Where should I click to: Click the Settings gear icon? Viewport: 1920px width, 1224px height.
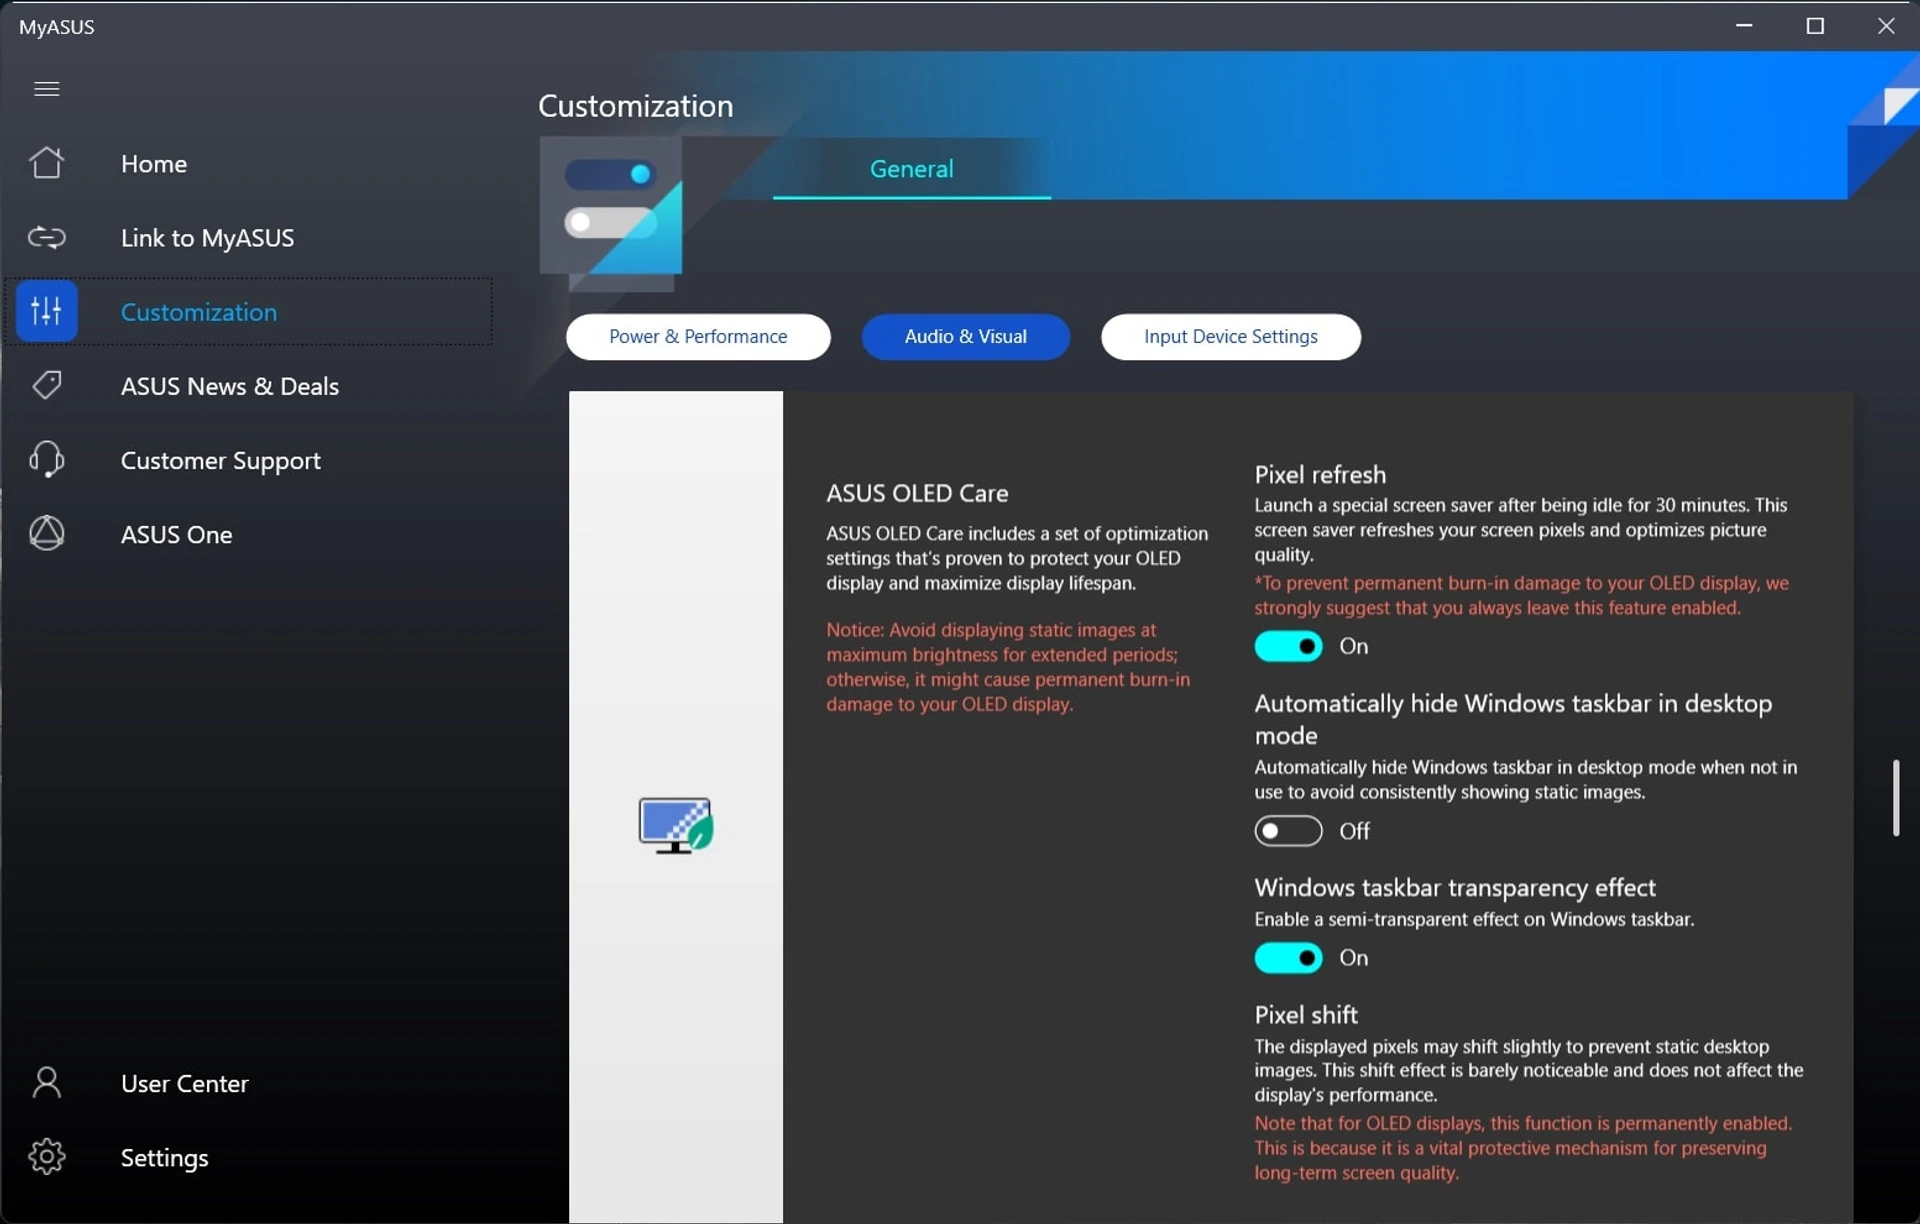coord(47,1156)
